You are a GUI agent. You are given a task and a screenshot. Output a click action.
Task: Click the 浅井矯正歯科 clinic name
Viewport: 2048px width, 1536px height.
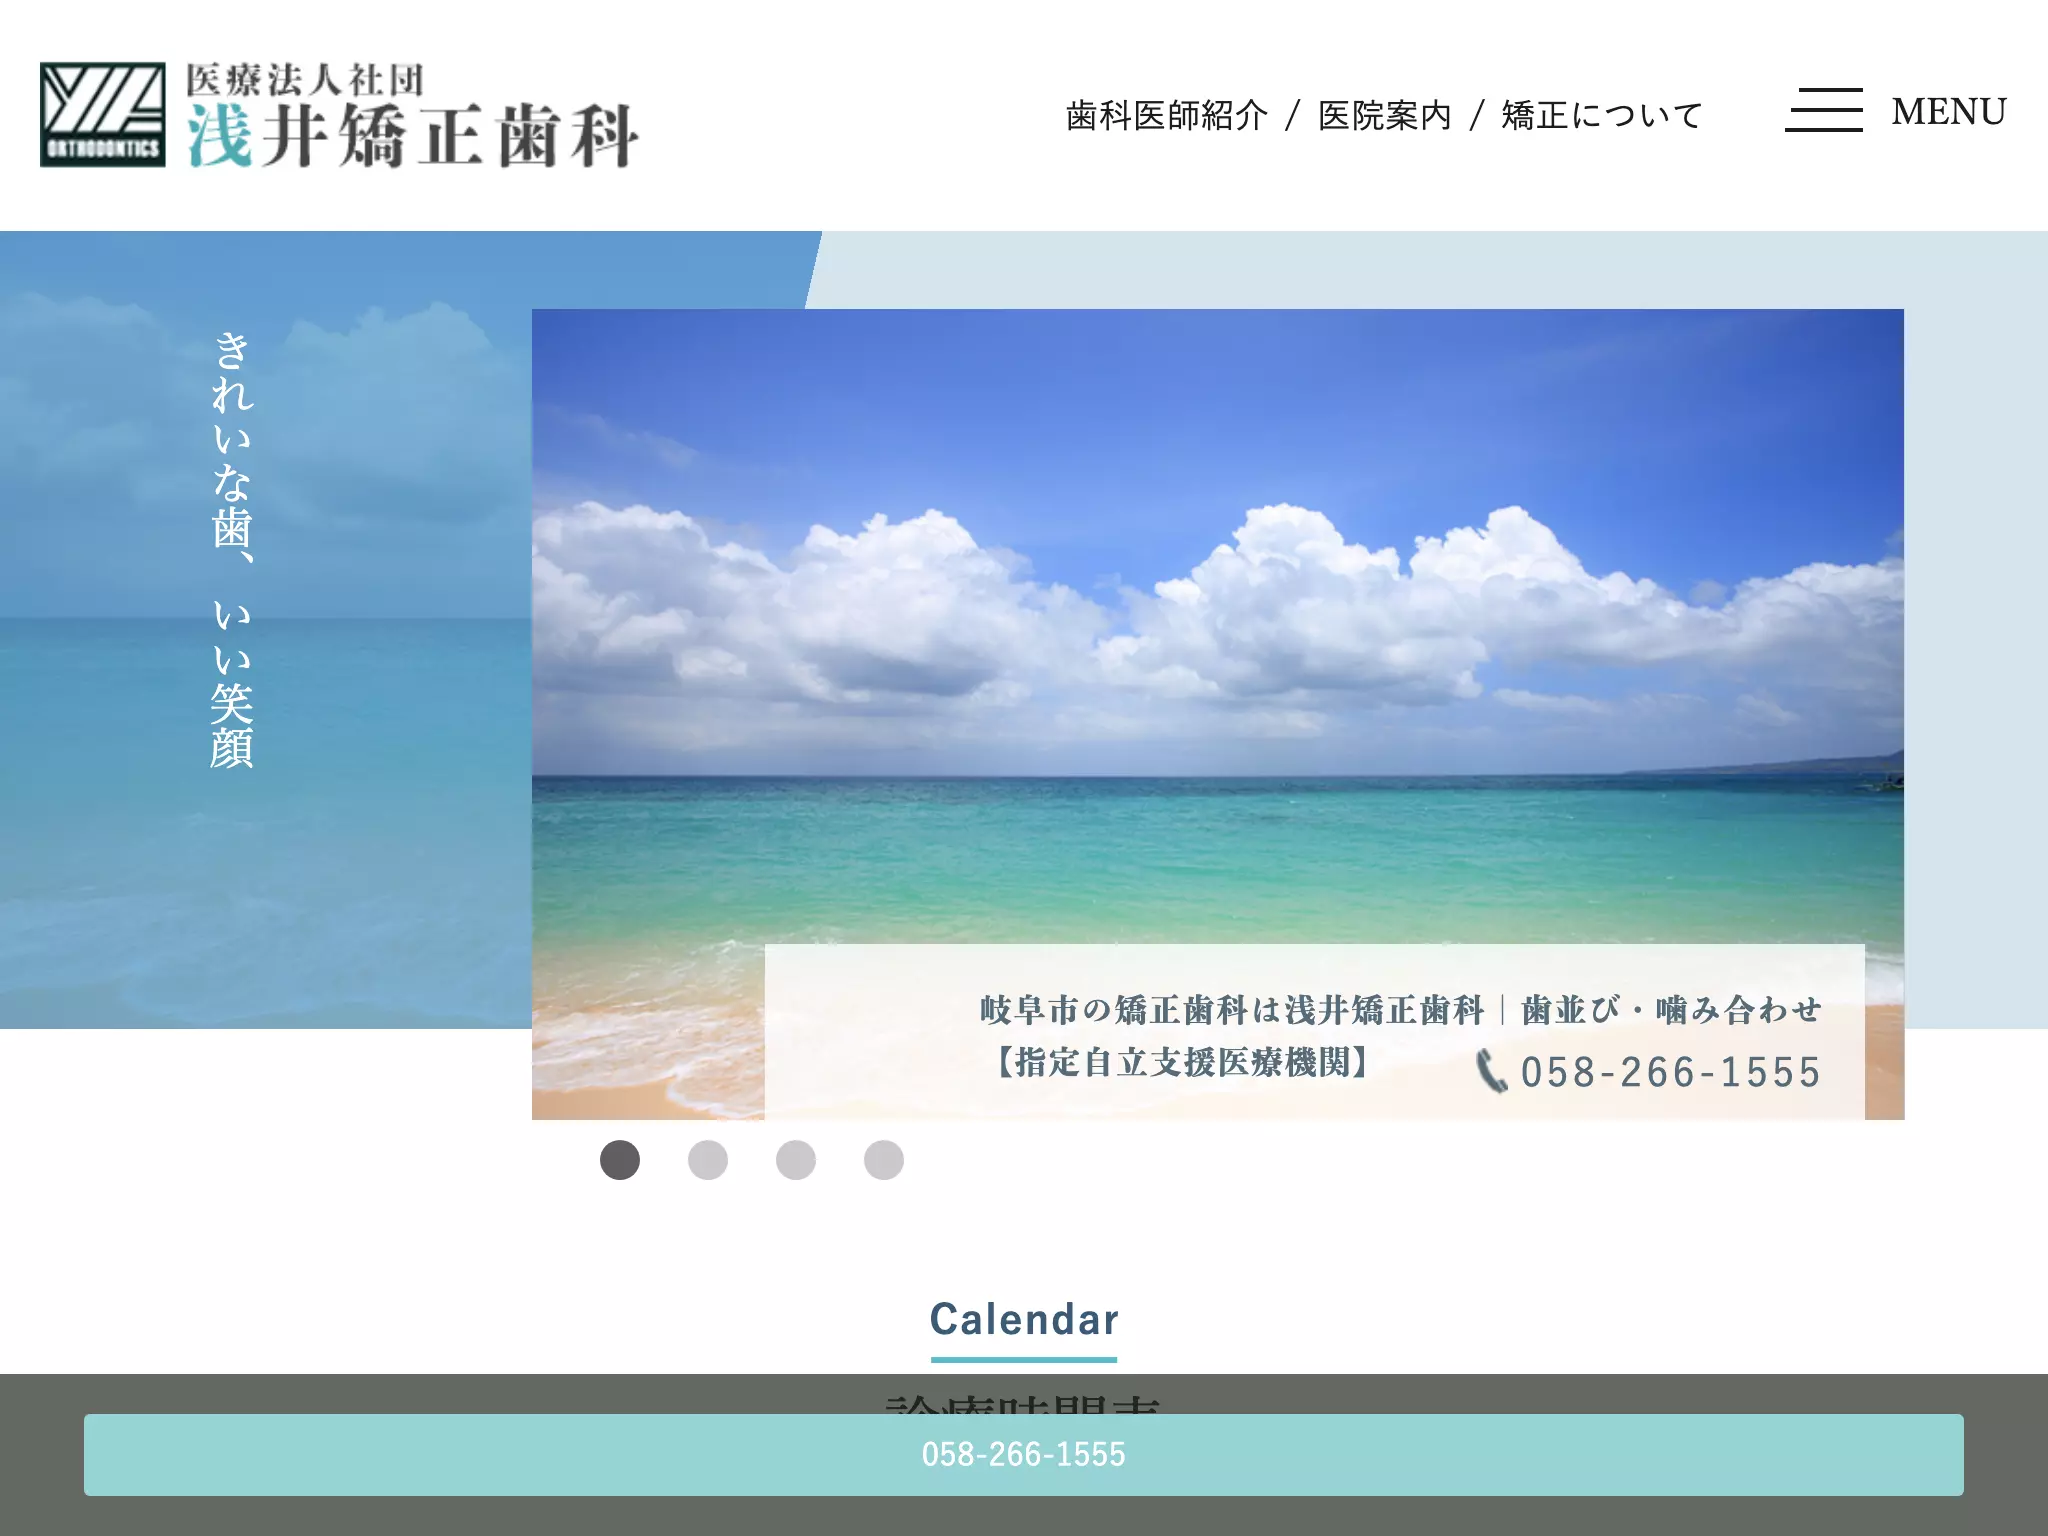click(x=413, y=135)
